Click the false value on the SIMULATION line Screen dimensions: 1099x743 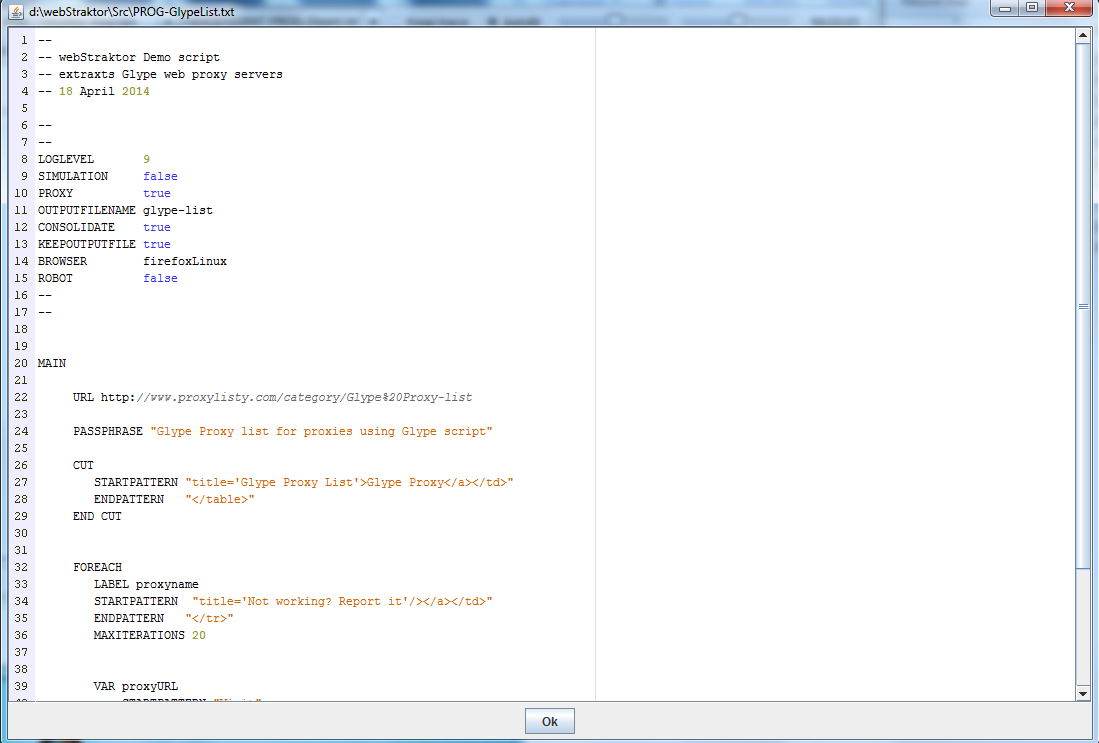(x=160, y=176)
